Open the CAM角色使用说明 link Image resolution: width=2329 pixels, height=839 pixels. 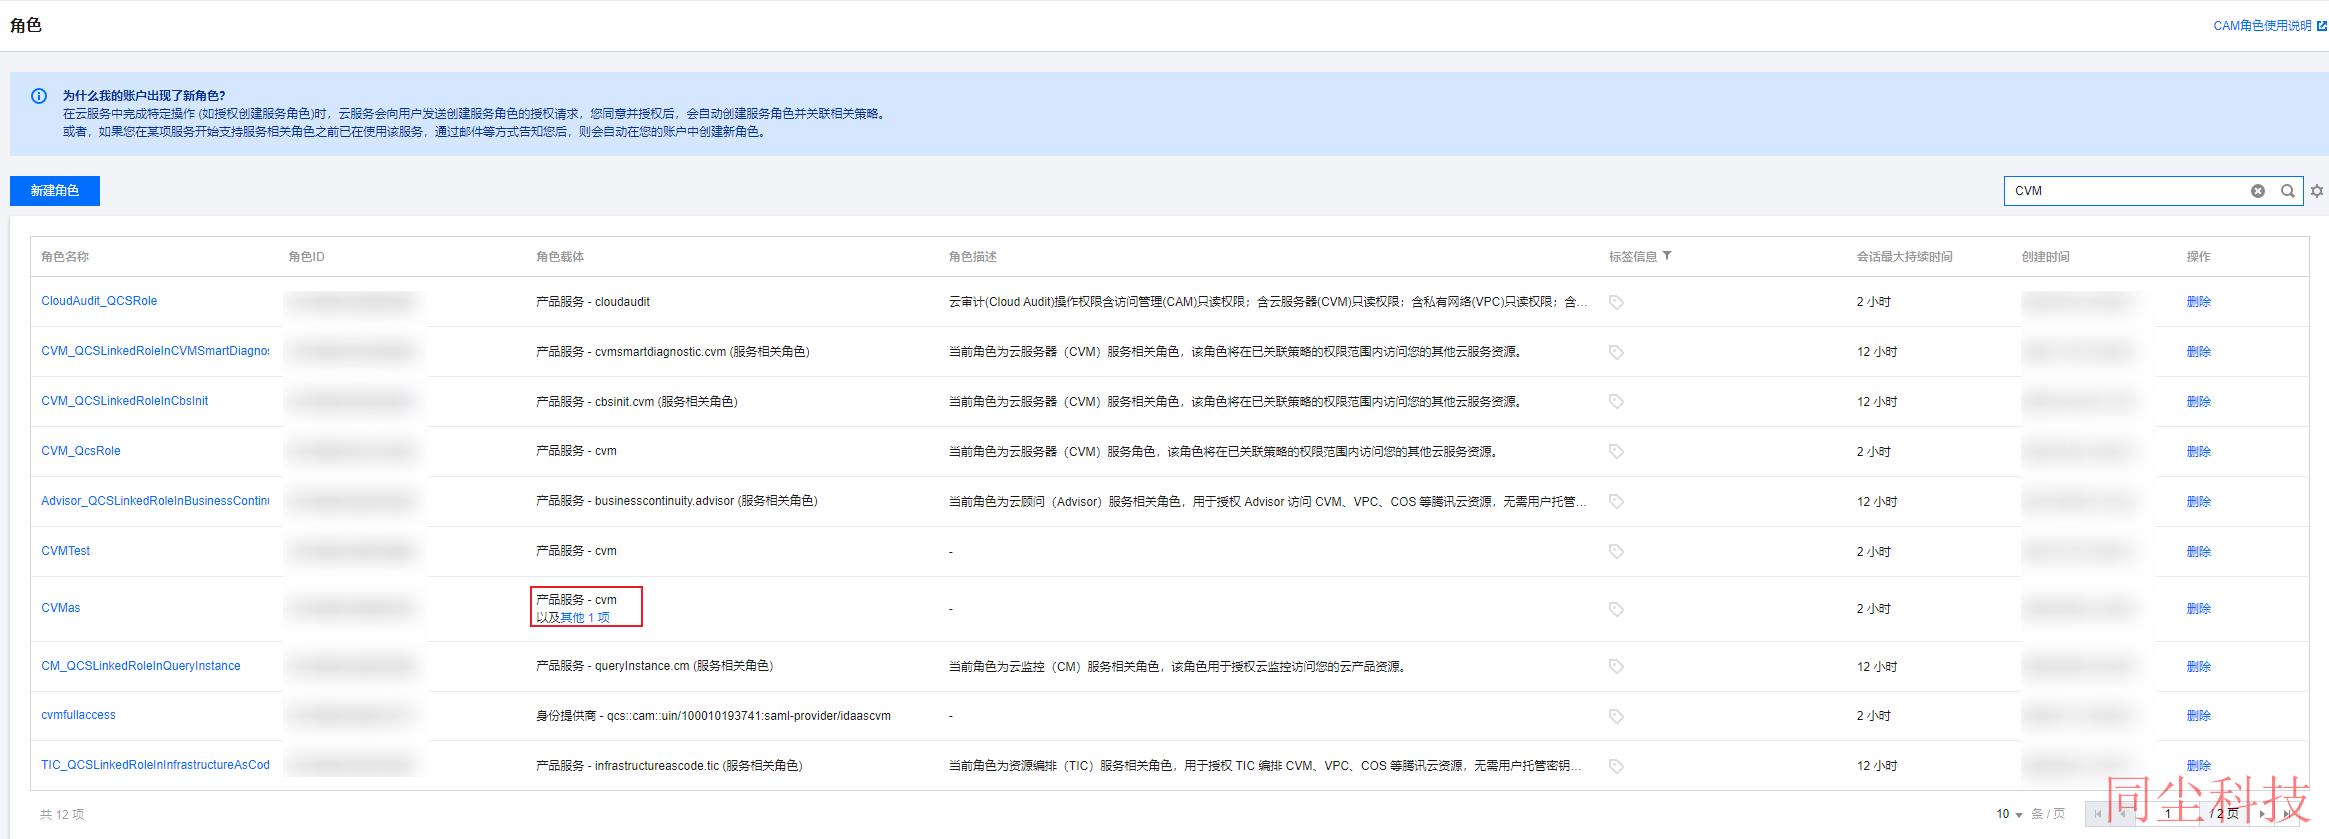(2269, 26)
